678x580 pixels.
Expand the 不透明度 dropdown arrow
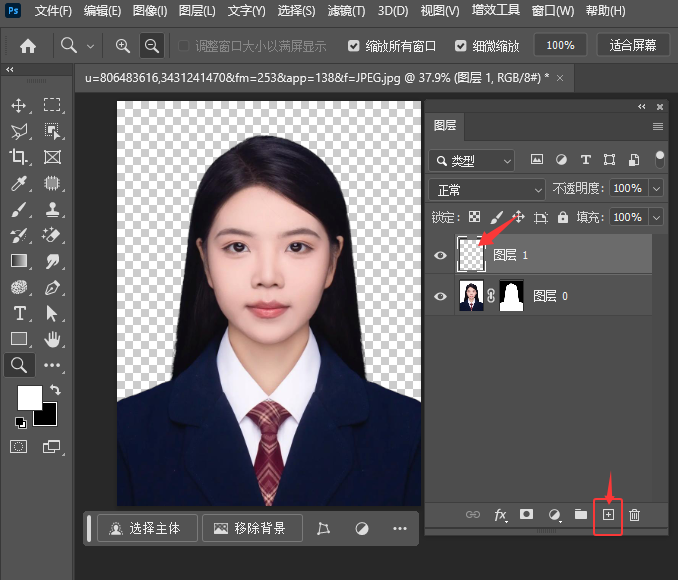(656, 189)
